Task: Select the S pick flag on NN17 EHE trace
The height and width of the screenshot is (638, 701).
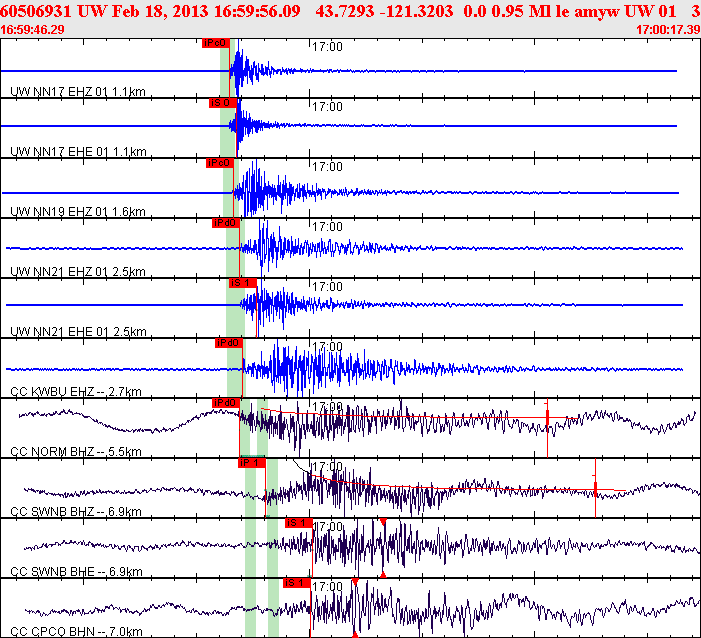Action: [221, 103]
